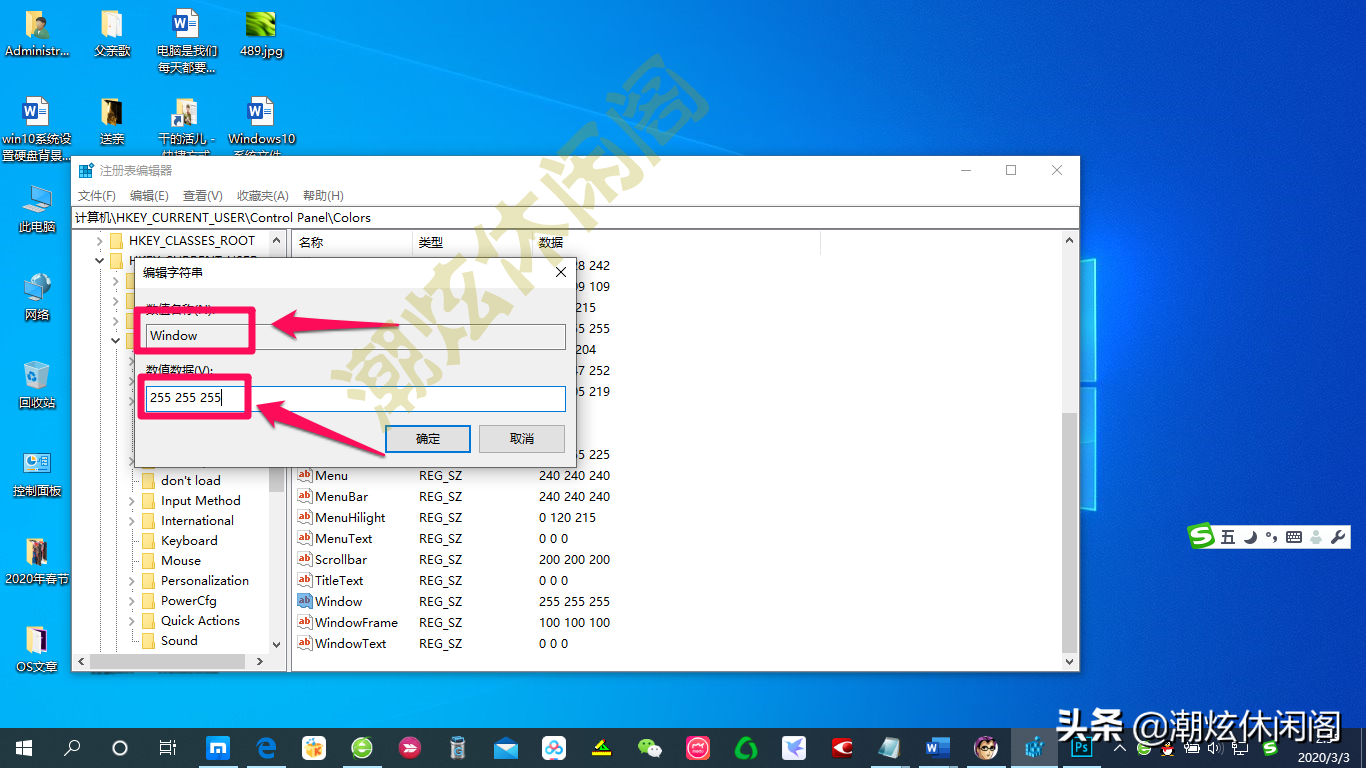Open the 文件(F) menu

click(97, 196)
